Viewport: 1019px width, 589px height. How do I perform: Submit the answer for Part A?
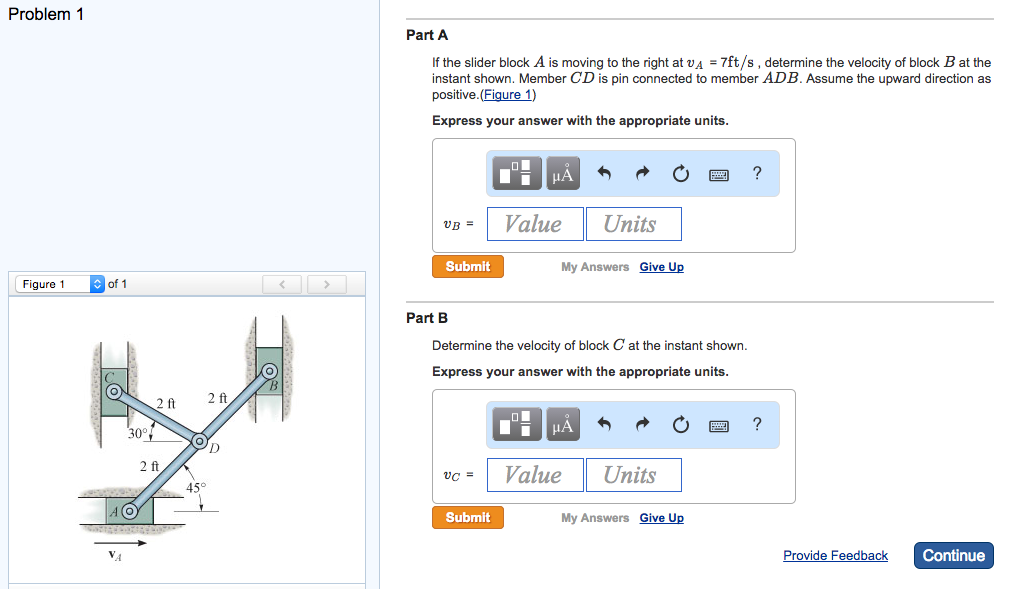point(467,266)
